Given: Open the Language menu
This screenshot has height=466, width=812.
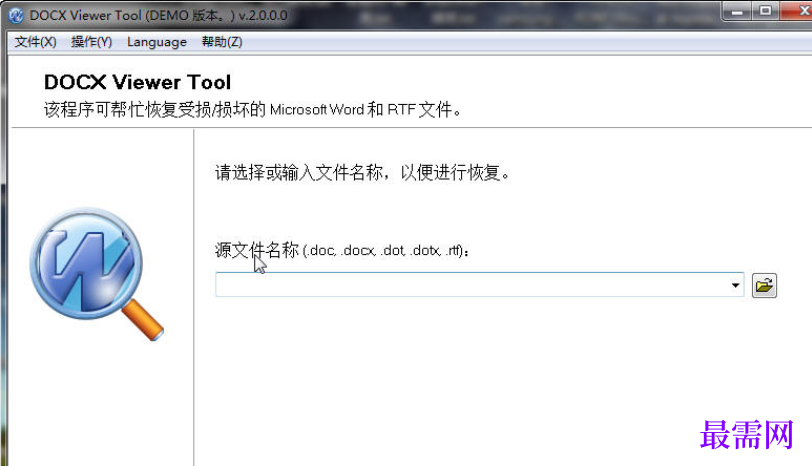Looking at the screenshot, I should 157,42.
